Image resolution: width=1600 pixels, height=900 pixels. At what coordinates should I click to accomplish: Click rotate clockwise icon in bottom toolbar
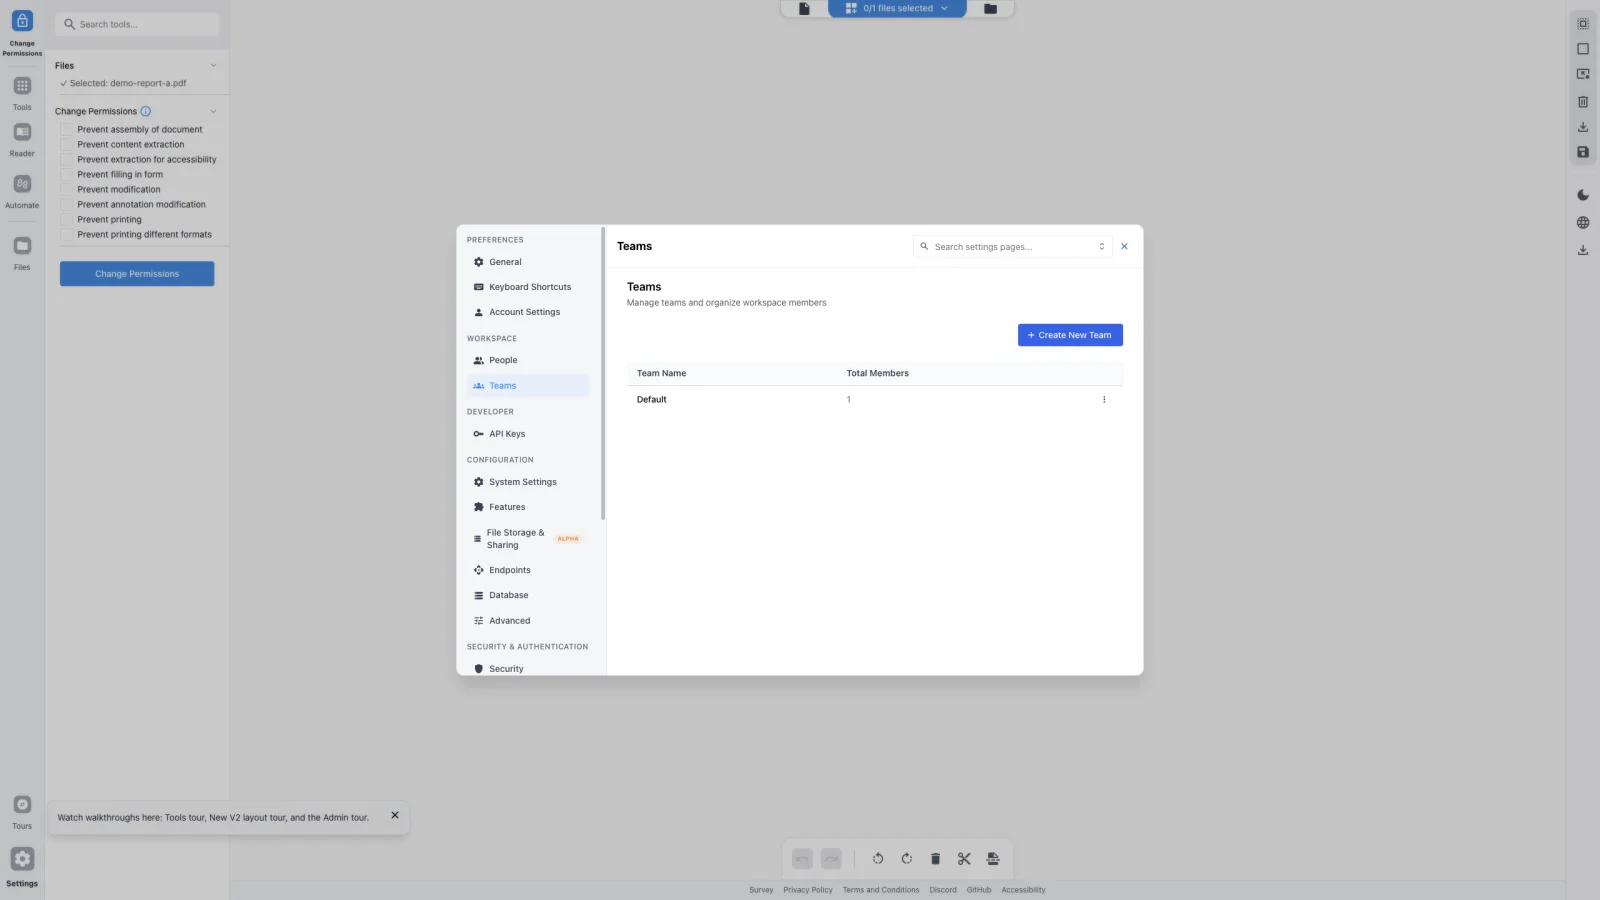(x=907, y=859)
